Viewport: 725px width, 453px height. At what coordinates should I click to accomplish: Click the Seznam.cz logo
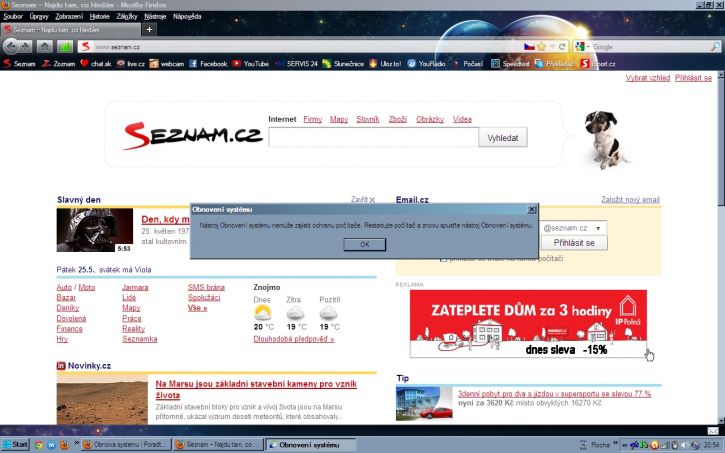coord(193,136)
